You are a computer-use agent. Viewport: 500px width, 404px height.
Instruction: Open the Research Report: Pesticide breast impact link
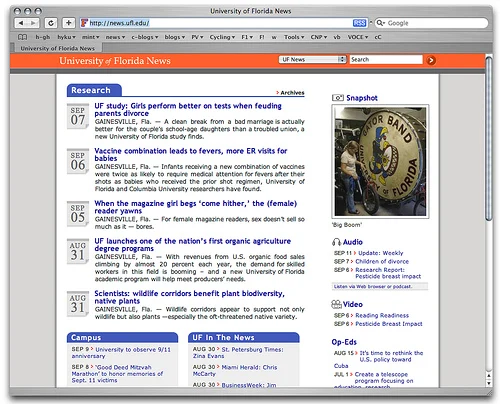(388, 273)
